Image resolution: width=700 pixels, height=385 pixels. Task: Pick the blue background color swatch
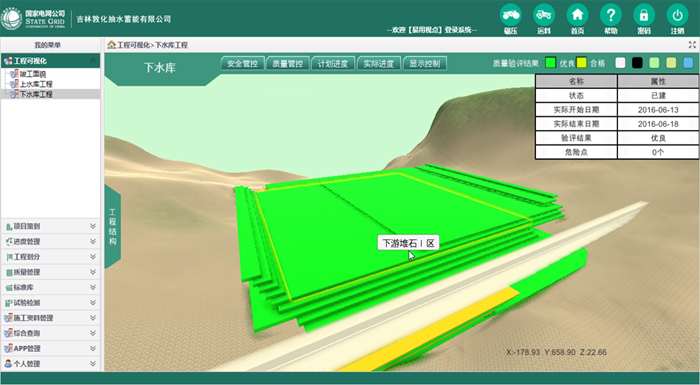point(688,63)
